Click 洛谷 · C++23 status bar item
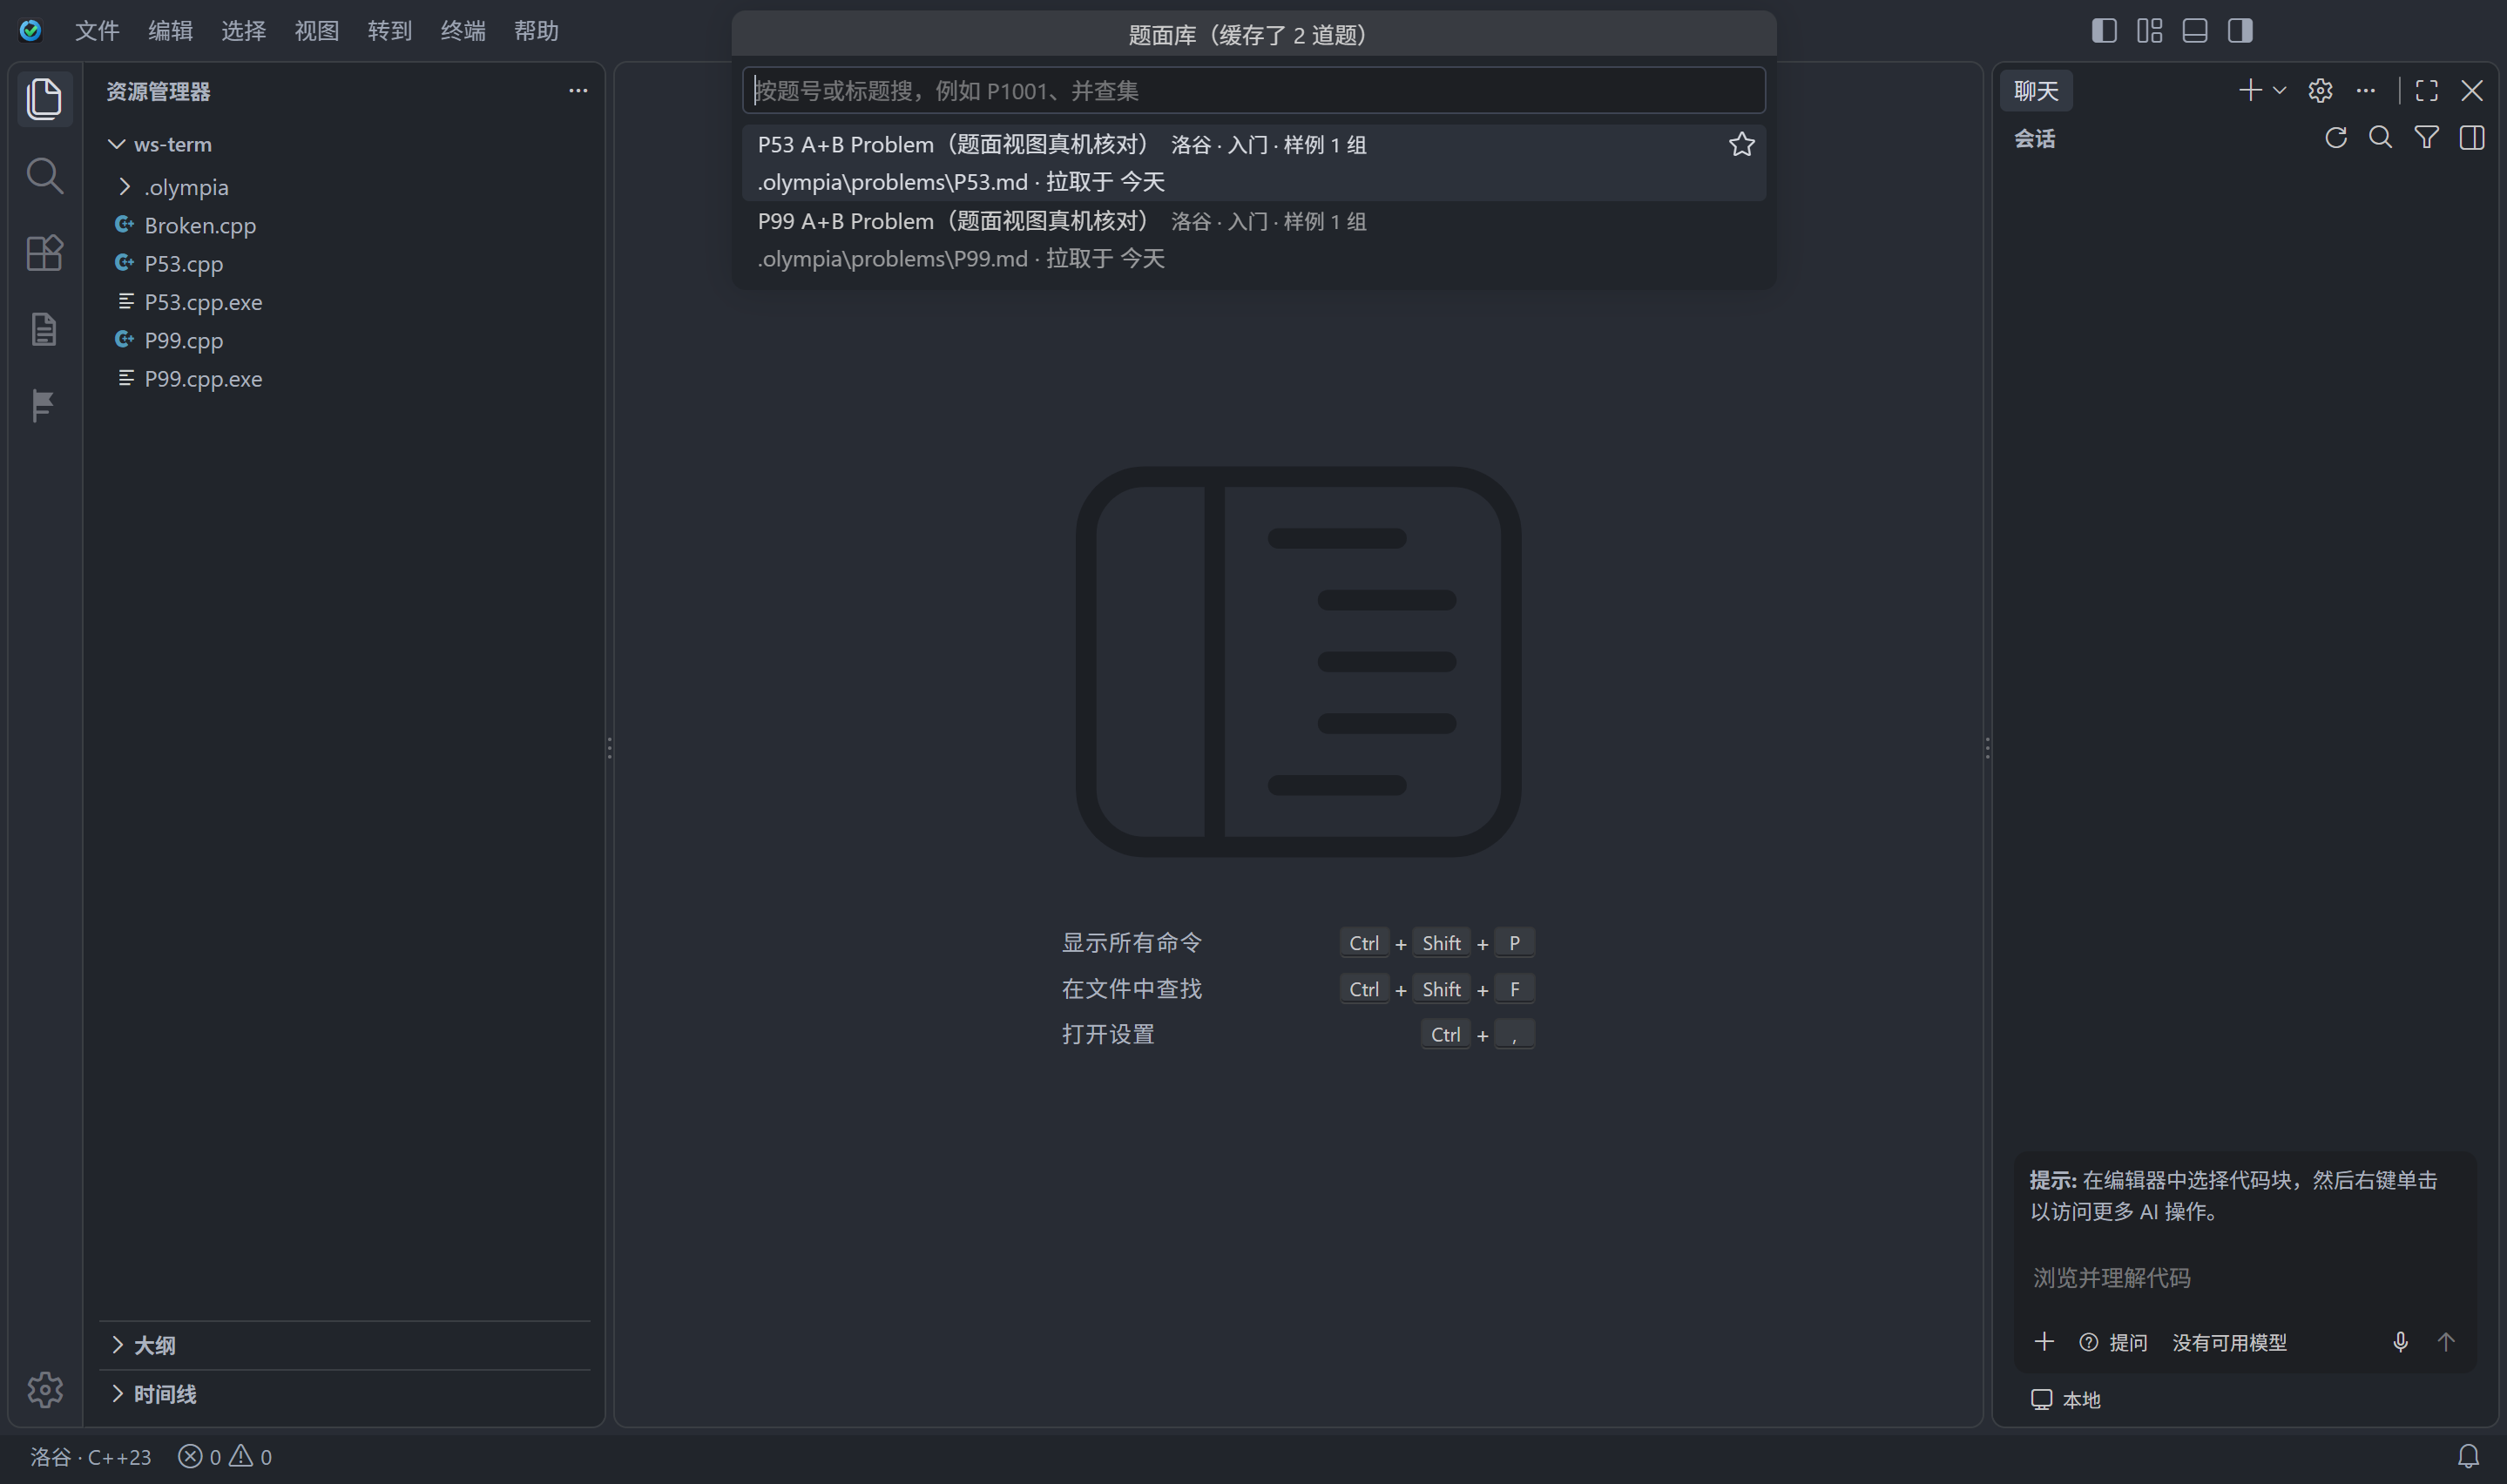The image size is (2507, 1484). (x=91, y=1457)
